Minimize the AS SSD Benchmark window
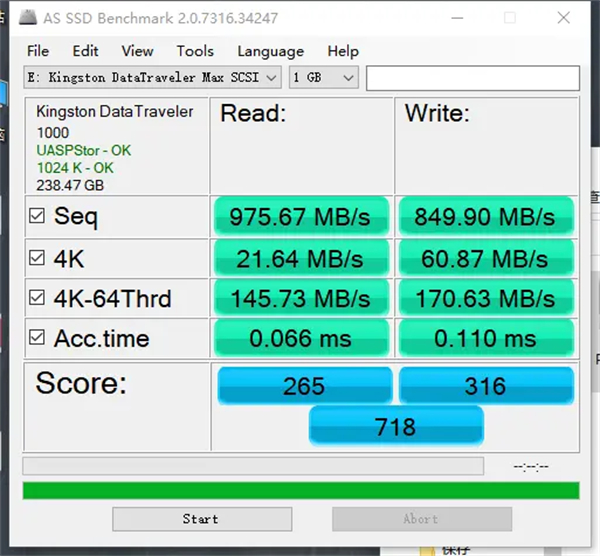Viewport: 600px width, 556px height. click(457, 18)
